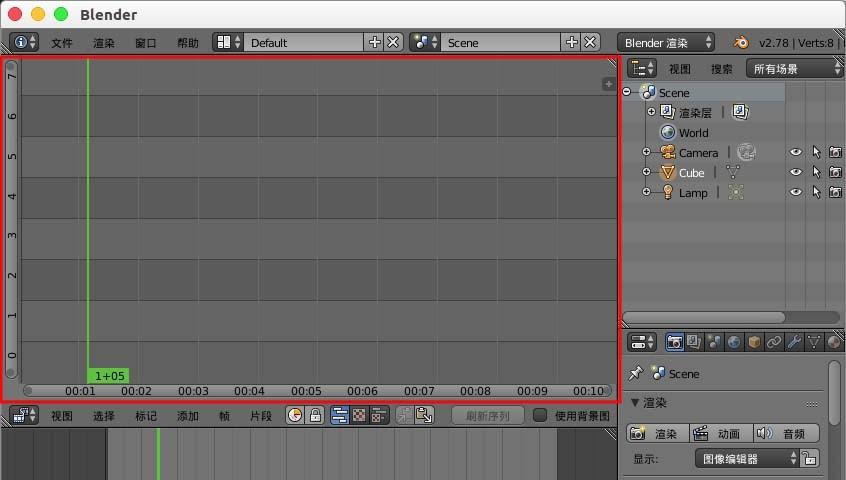Click the sequencer horizontal zoom scrollbar
Viewport: 846px width, 480px height.
[x=317, y=390]
